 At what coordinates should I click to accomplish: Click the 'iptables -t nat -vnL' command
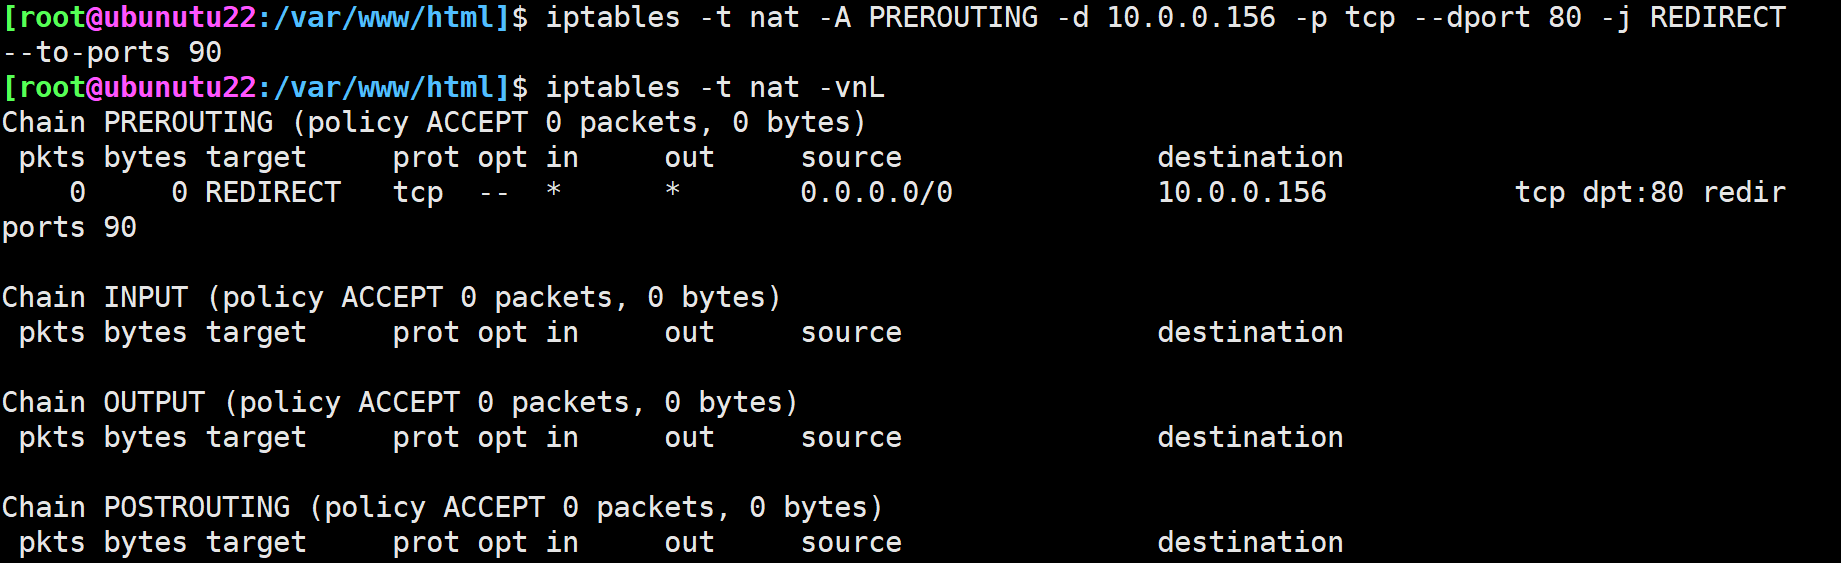(x=714, y=87)
